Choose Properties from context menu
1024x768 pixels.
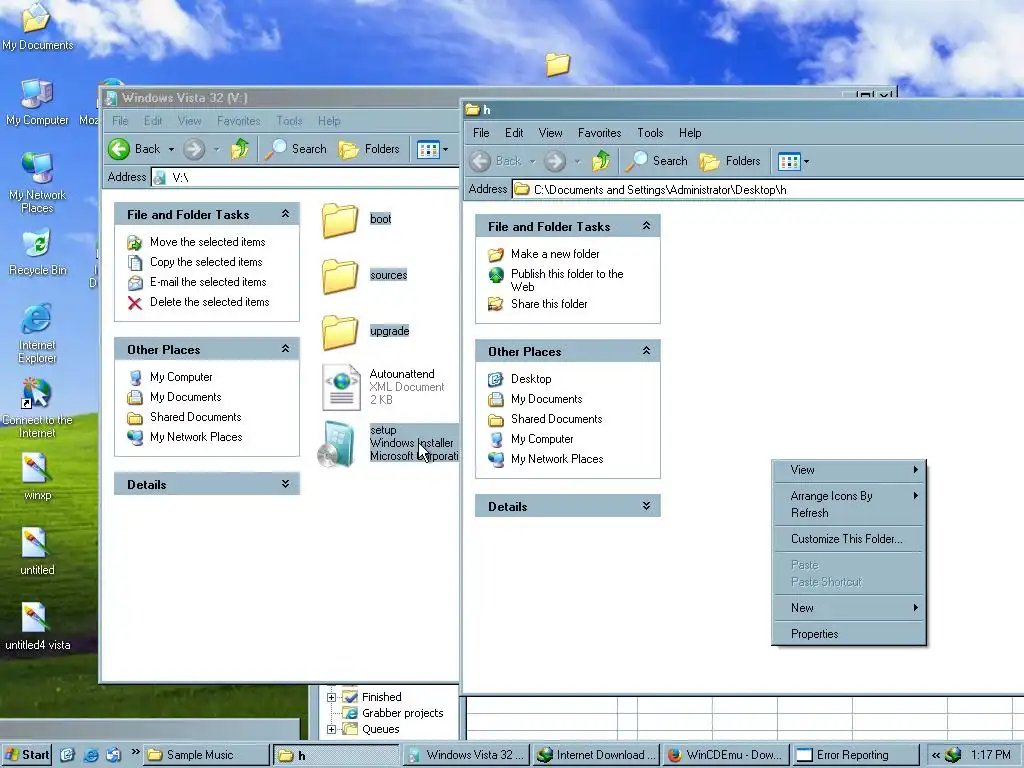(849, 633)
